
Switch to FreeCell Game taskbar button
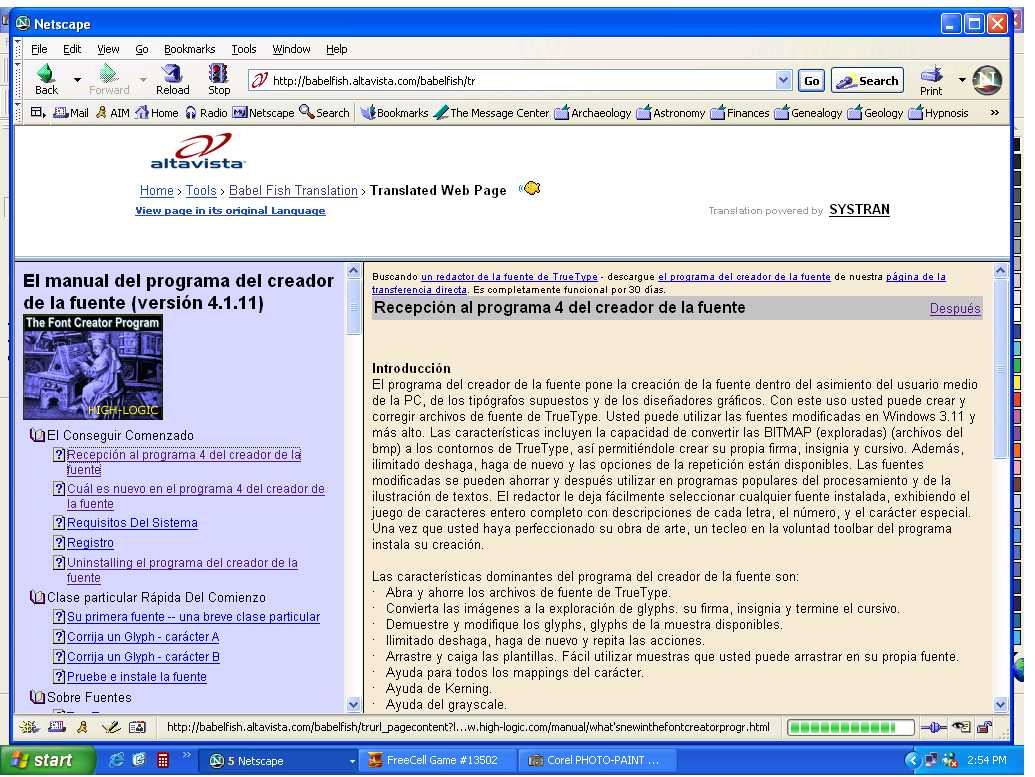point(436,760)
